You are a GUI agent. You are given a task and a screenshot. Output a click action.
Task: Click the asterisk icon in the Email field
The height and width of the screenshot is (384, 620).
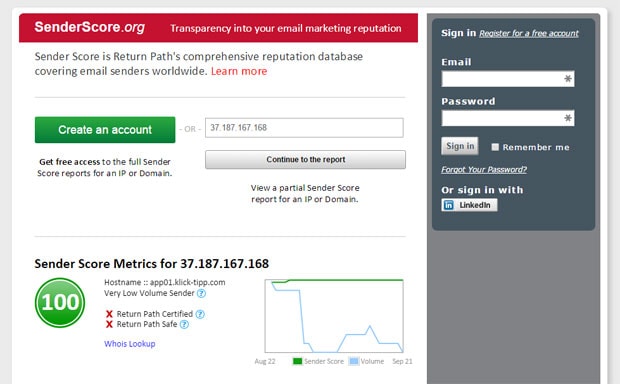point(568,79)
